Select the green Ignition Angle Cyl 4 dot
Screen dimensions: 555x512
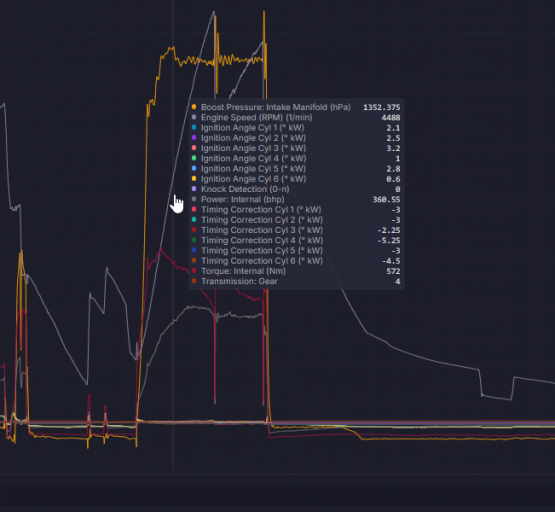tap(194, 158)
